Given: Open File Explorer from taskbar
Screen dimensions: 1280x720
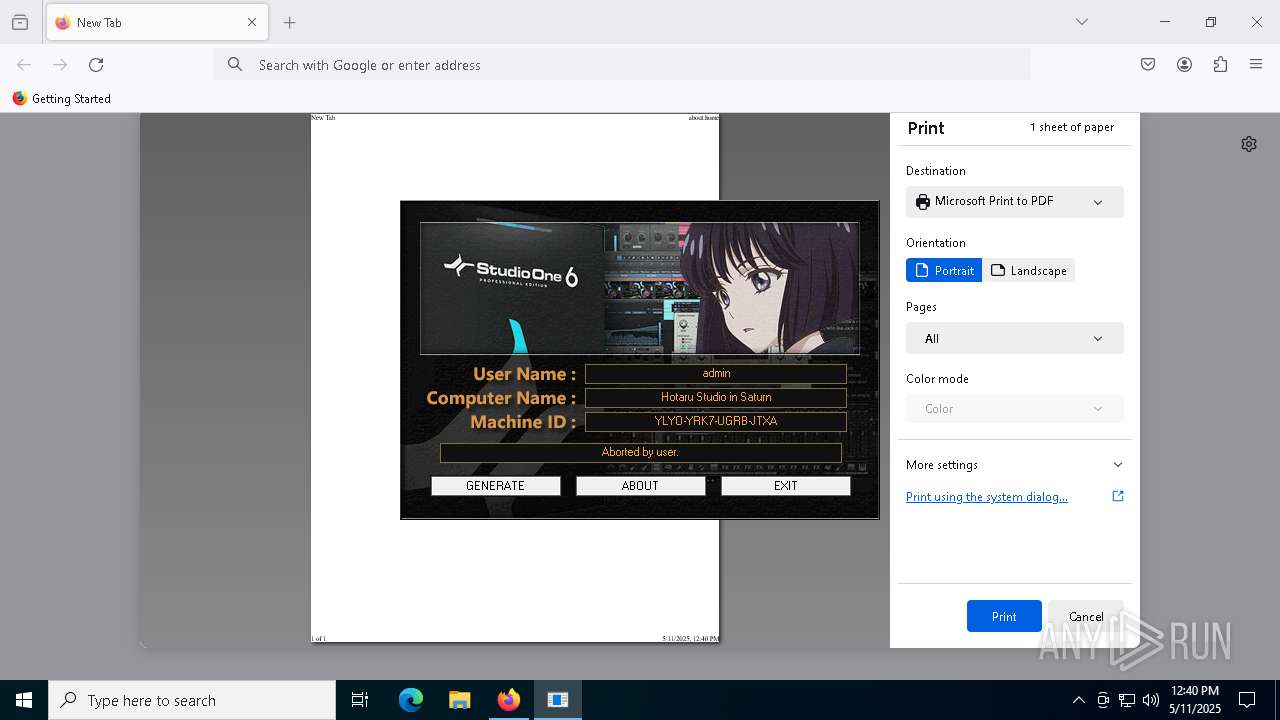Looking at the screenshot, I should click(459, 700).
